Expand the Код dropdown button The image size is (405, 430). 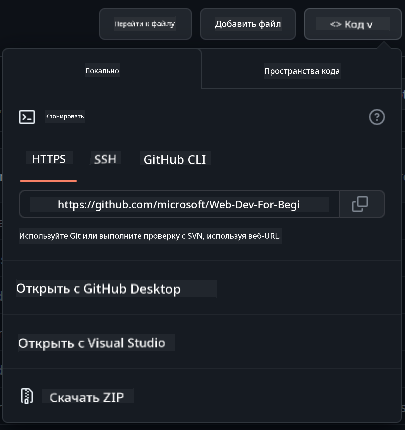pyautogui.click(x=353, y=24)
